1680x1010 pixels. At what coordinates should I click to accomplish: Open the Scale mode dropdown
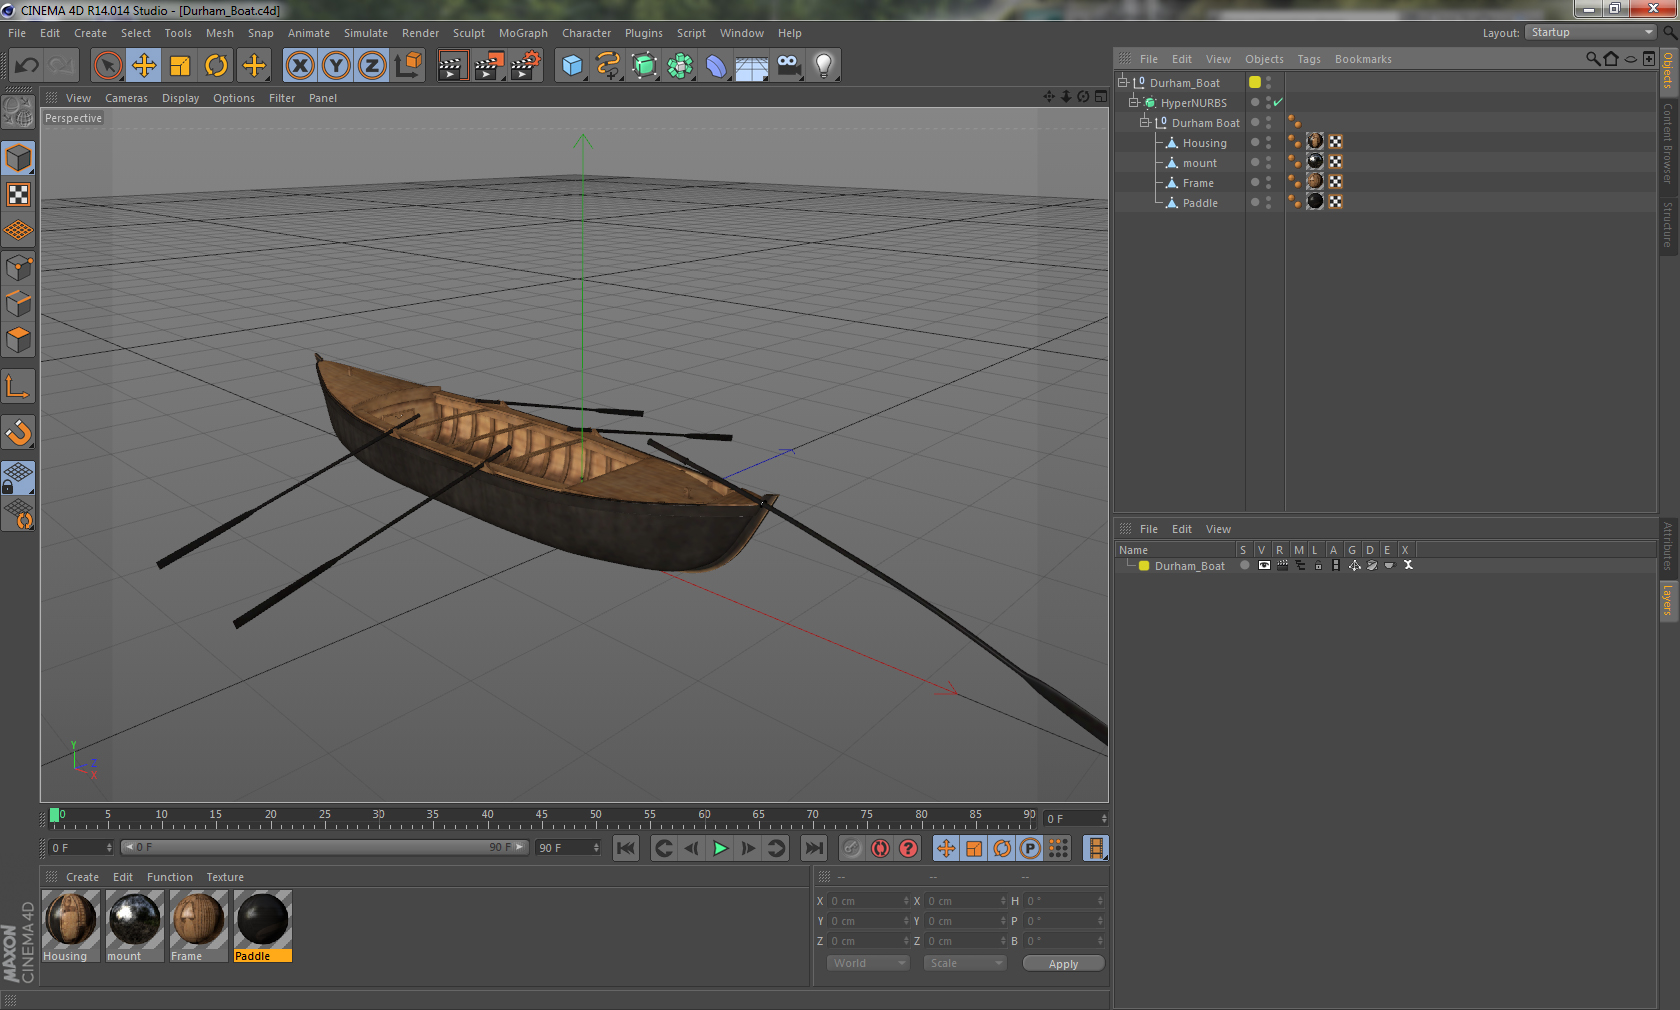(x=965, y=963)
